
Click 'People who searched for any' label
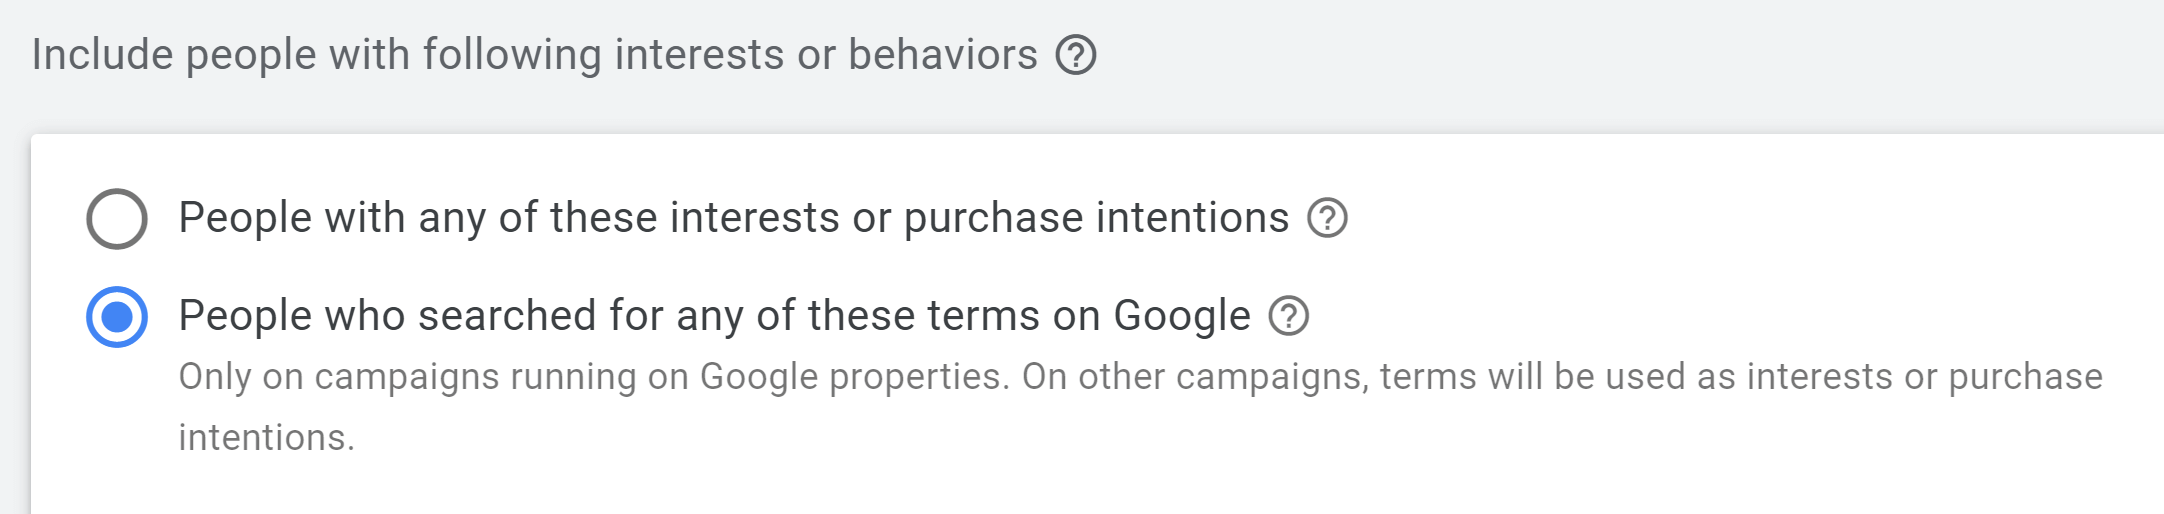pyautogui.click(x=714, y=316)
